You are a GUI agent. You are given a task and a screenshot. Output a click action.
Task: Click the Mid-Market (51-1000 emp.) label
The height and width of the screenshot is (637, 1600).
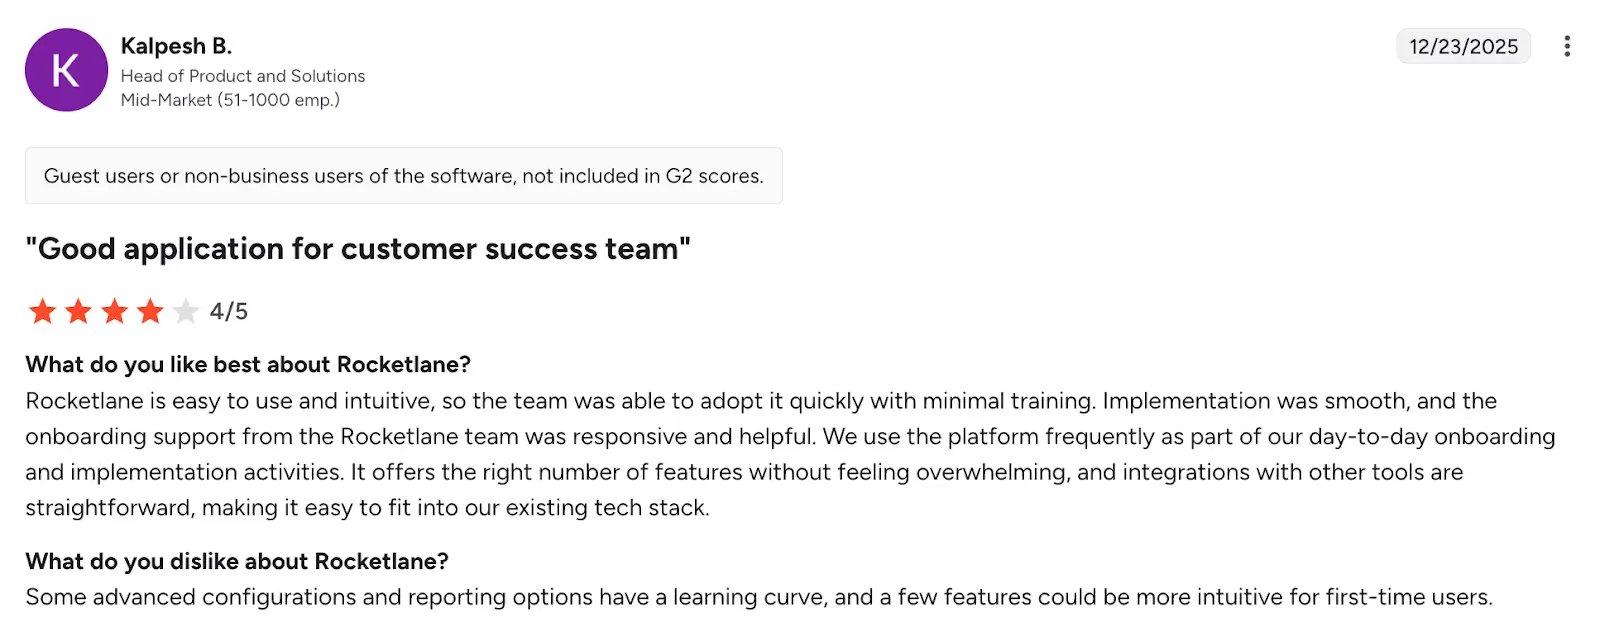[x=230, y=100]
